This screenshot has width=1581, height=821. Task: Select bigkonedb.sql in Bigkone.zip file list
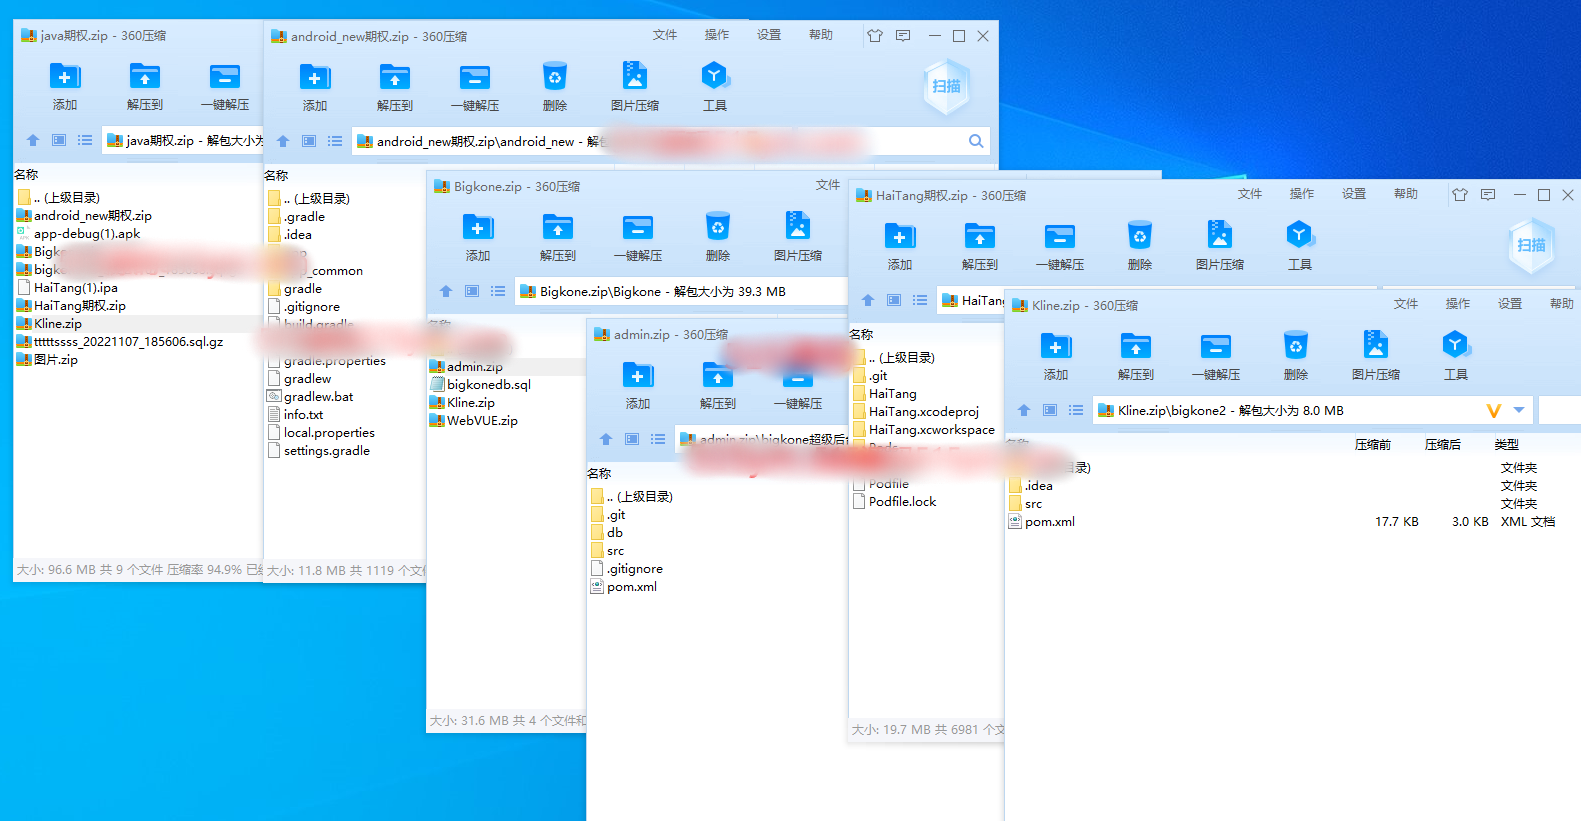click(488, 385)
